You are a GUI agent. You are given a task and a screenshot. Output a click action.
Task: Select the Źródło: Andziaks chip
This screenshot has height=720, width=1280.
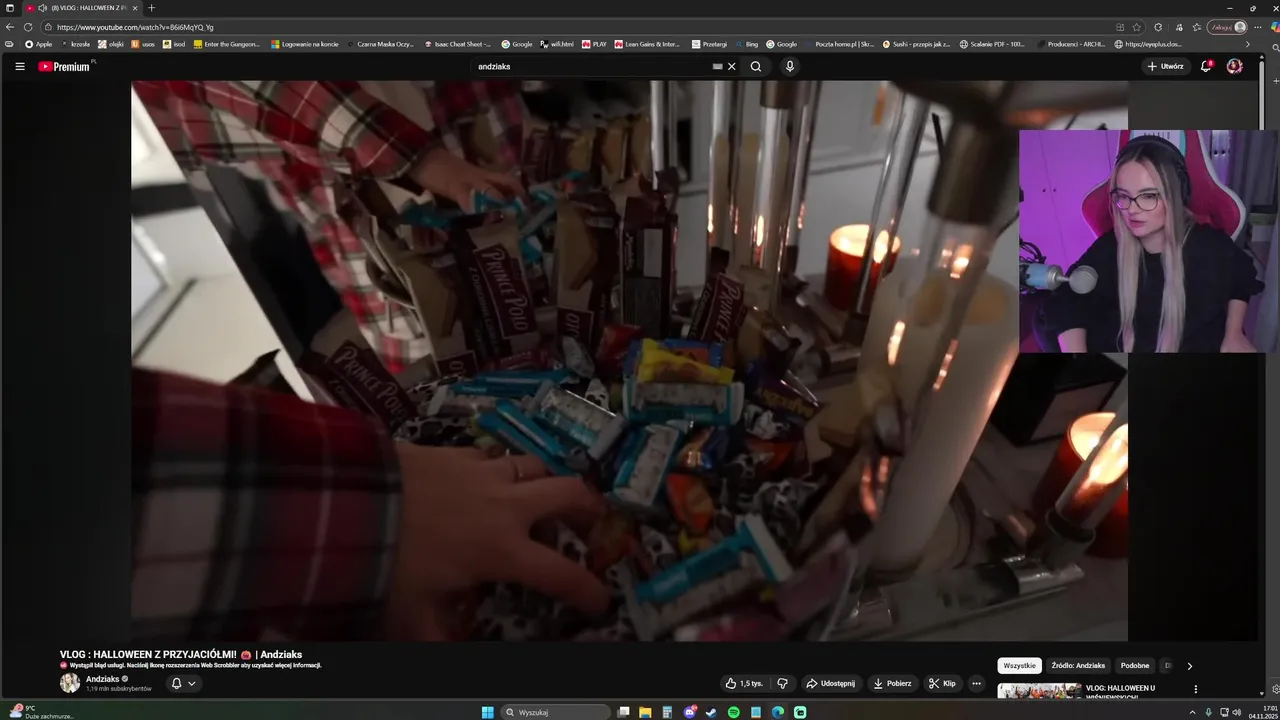point(1078,665)
